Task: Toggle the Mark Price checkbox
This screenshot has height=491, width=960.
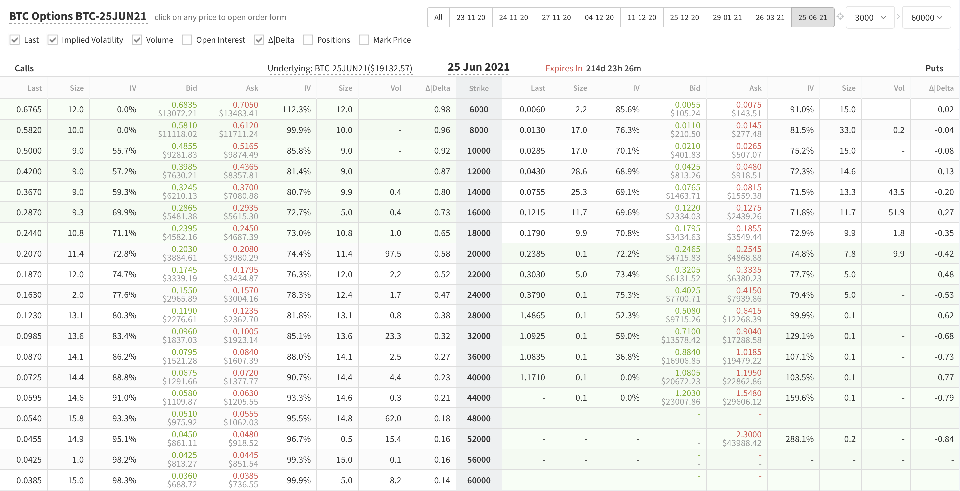Action: point(364,40)
